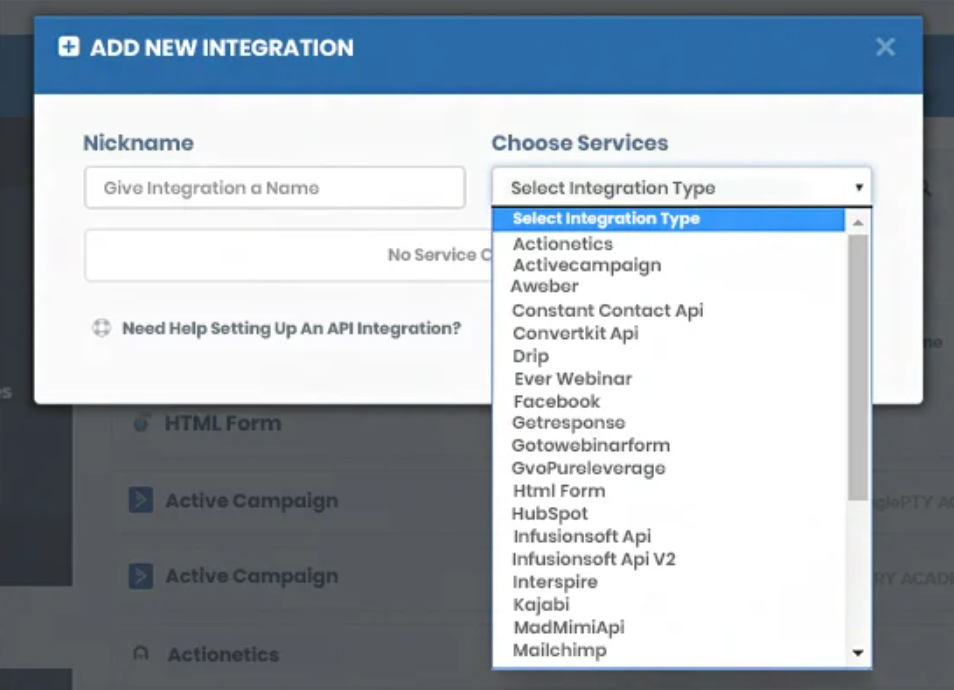The image size is (954, 690).
Task: Open the Need Help Setting Up API link
Action: [x=291, y=328]
